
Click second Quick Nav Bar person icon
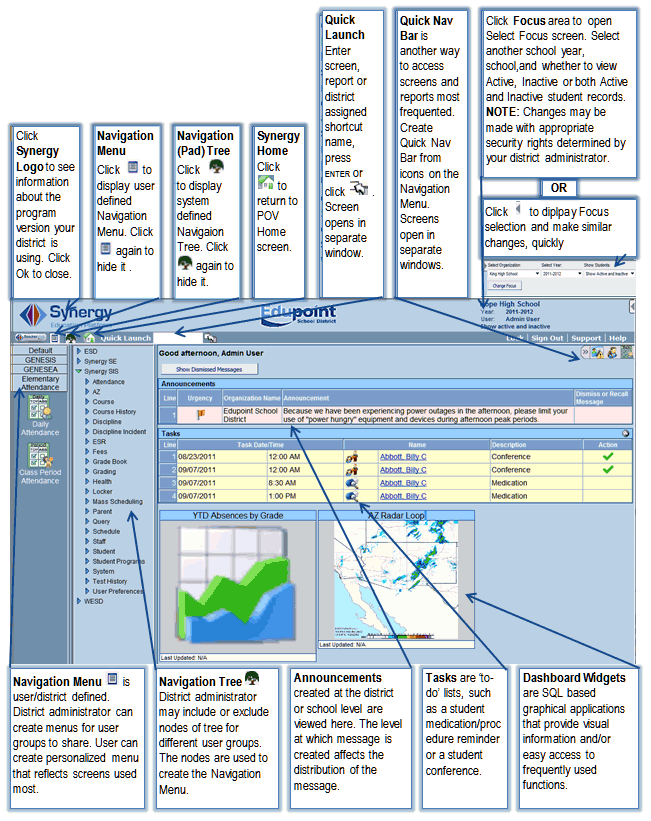612,353
